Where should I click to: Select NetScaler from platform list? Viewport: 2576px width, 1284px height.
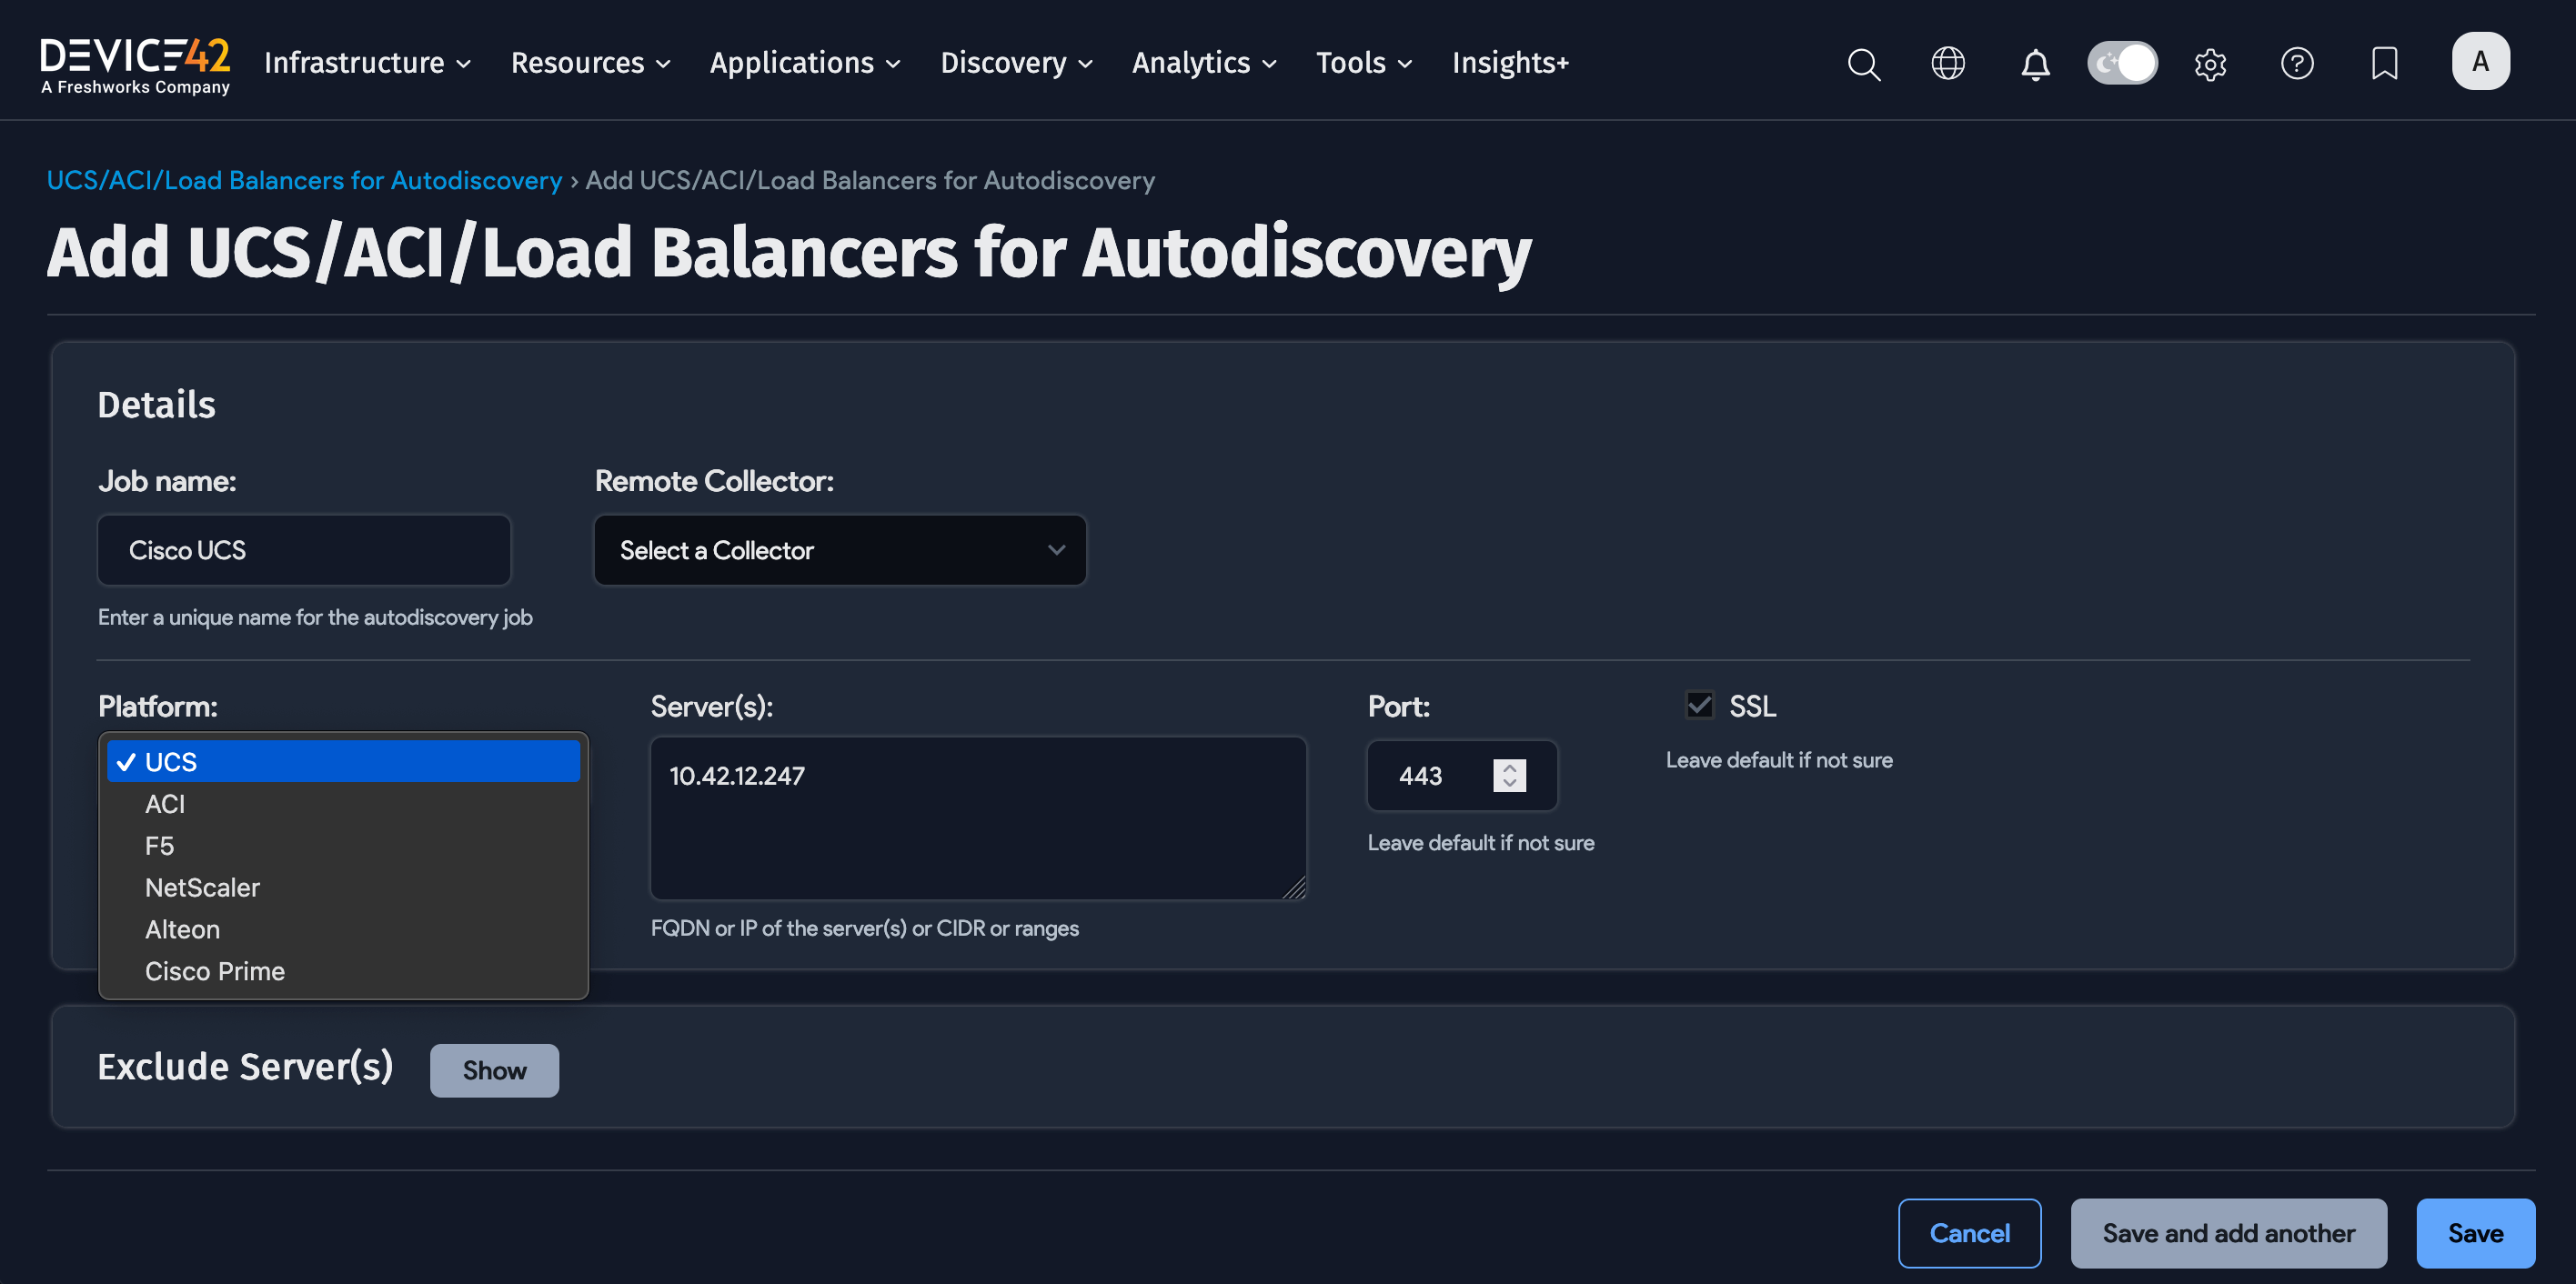202,887
